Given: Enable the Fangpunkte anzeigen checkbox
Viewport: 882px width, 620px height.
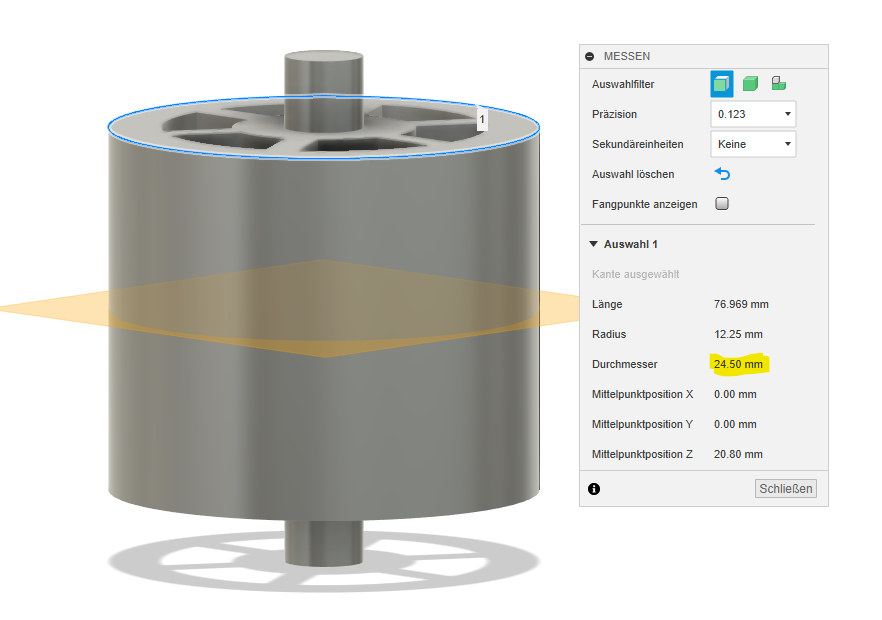Looking at the screenshot, I should pyautogui.click(x=722, y=204).
